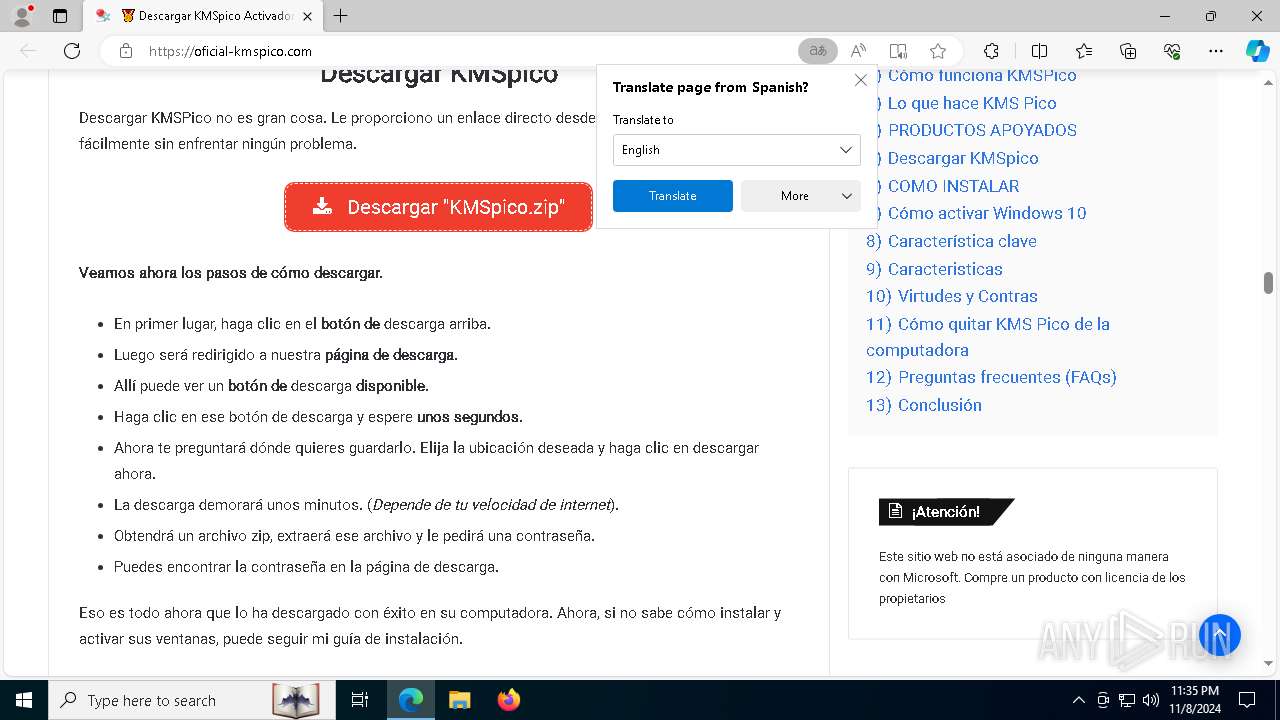Open Extensions puzzle icon
The image size is (1280, 720).
(991, 51)
